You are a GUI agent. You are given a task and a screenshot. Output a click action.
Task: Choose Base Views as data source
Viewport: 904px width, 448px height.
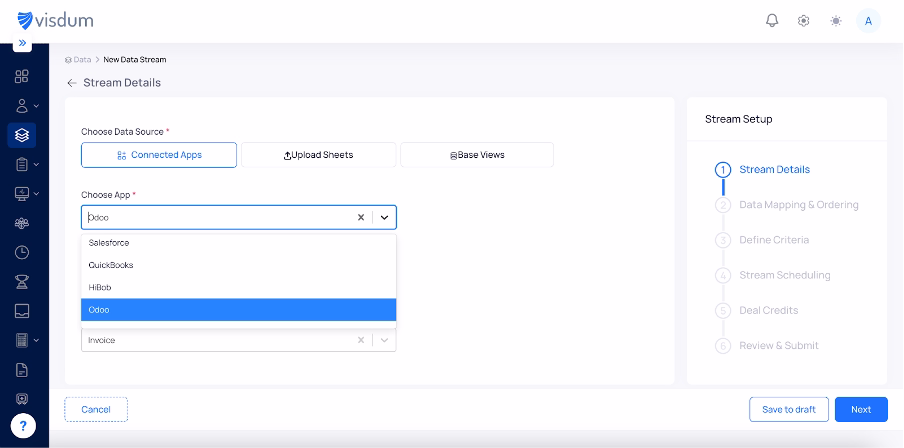coord(477,155)
